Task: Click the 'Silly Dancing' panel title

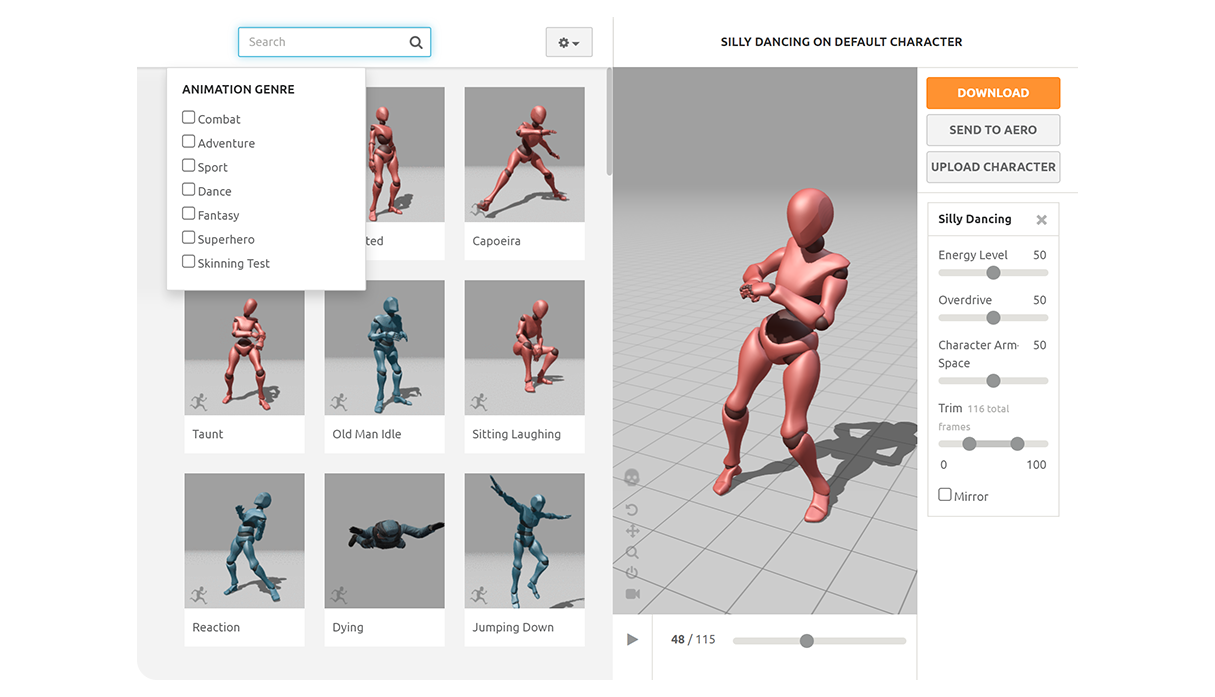Action: pos(975,219)
